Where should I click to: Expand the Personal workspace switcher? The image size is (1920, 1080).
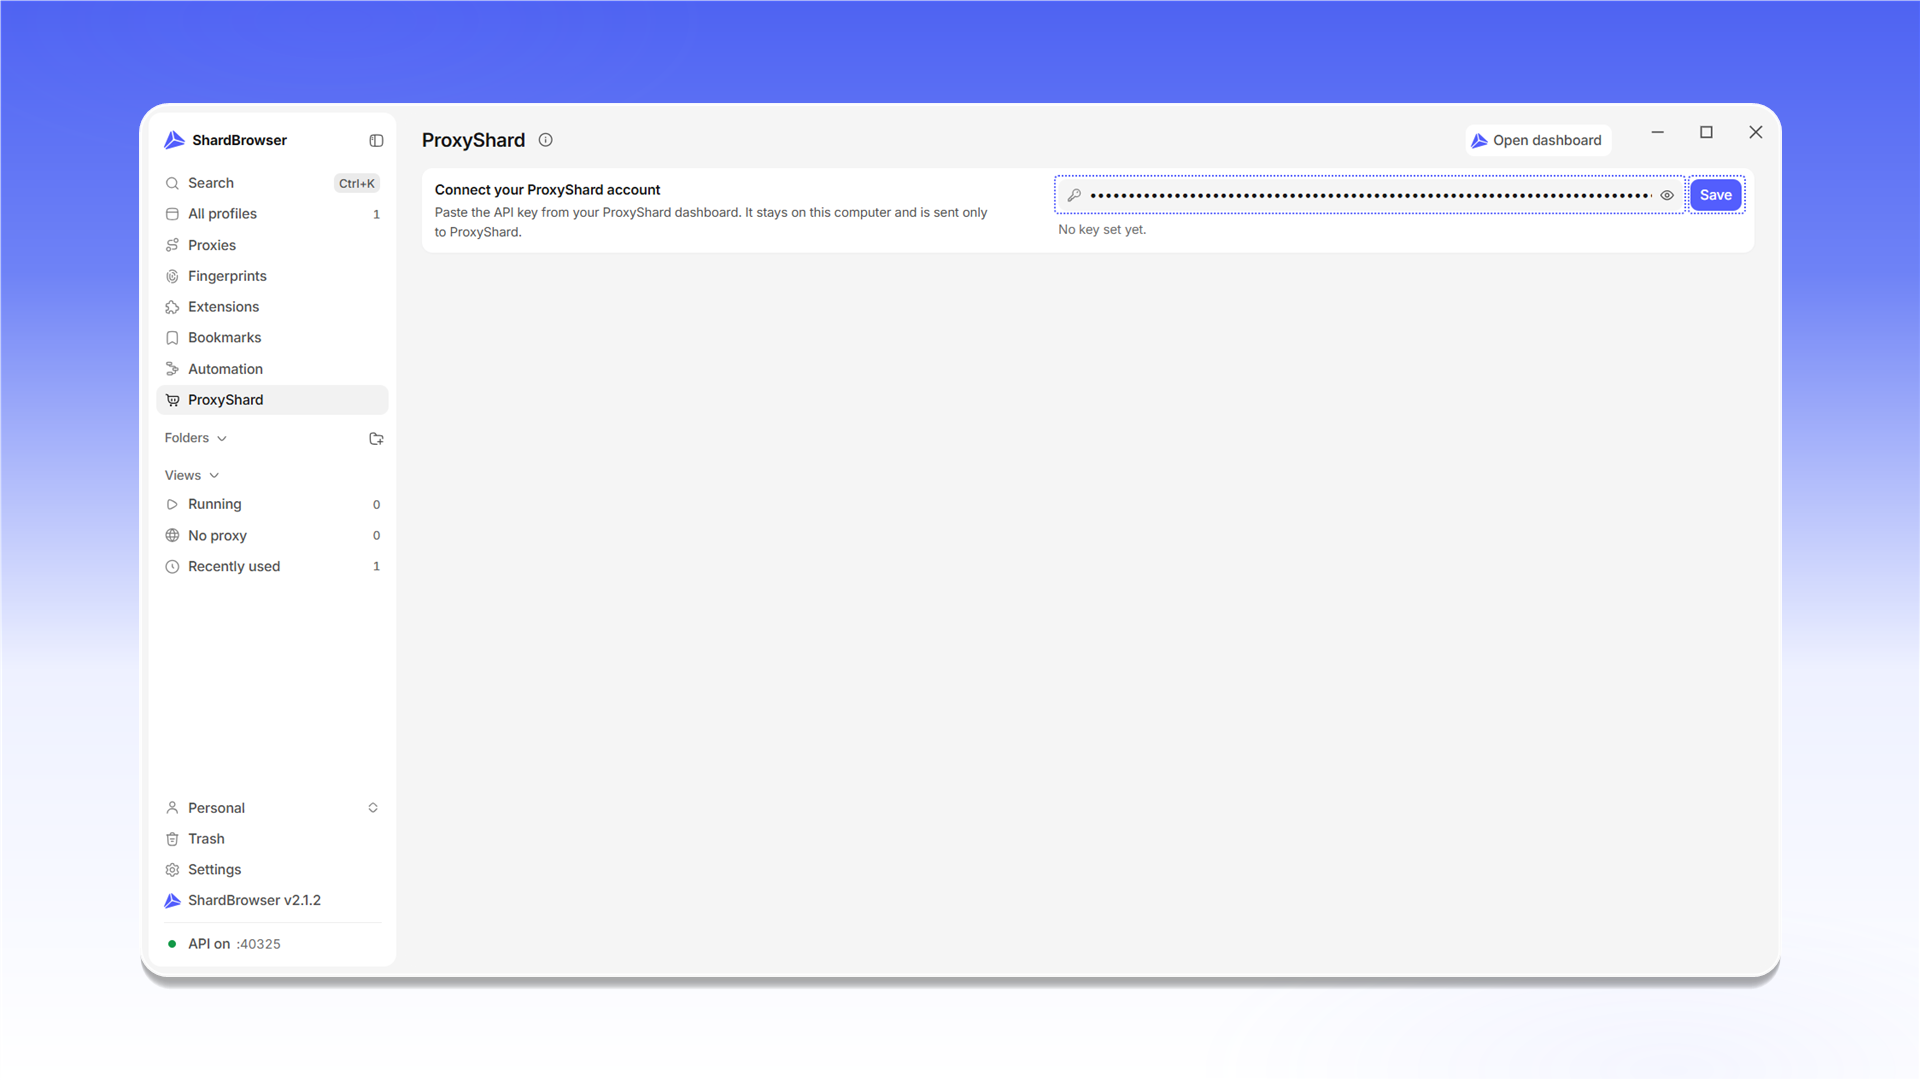[272, 808]
